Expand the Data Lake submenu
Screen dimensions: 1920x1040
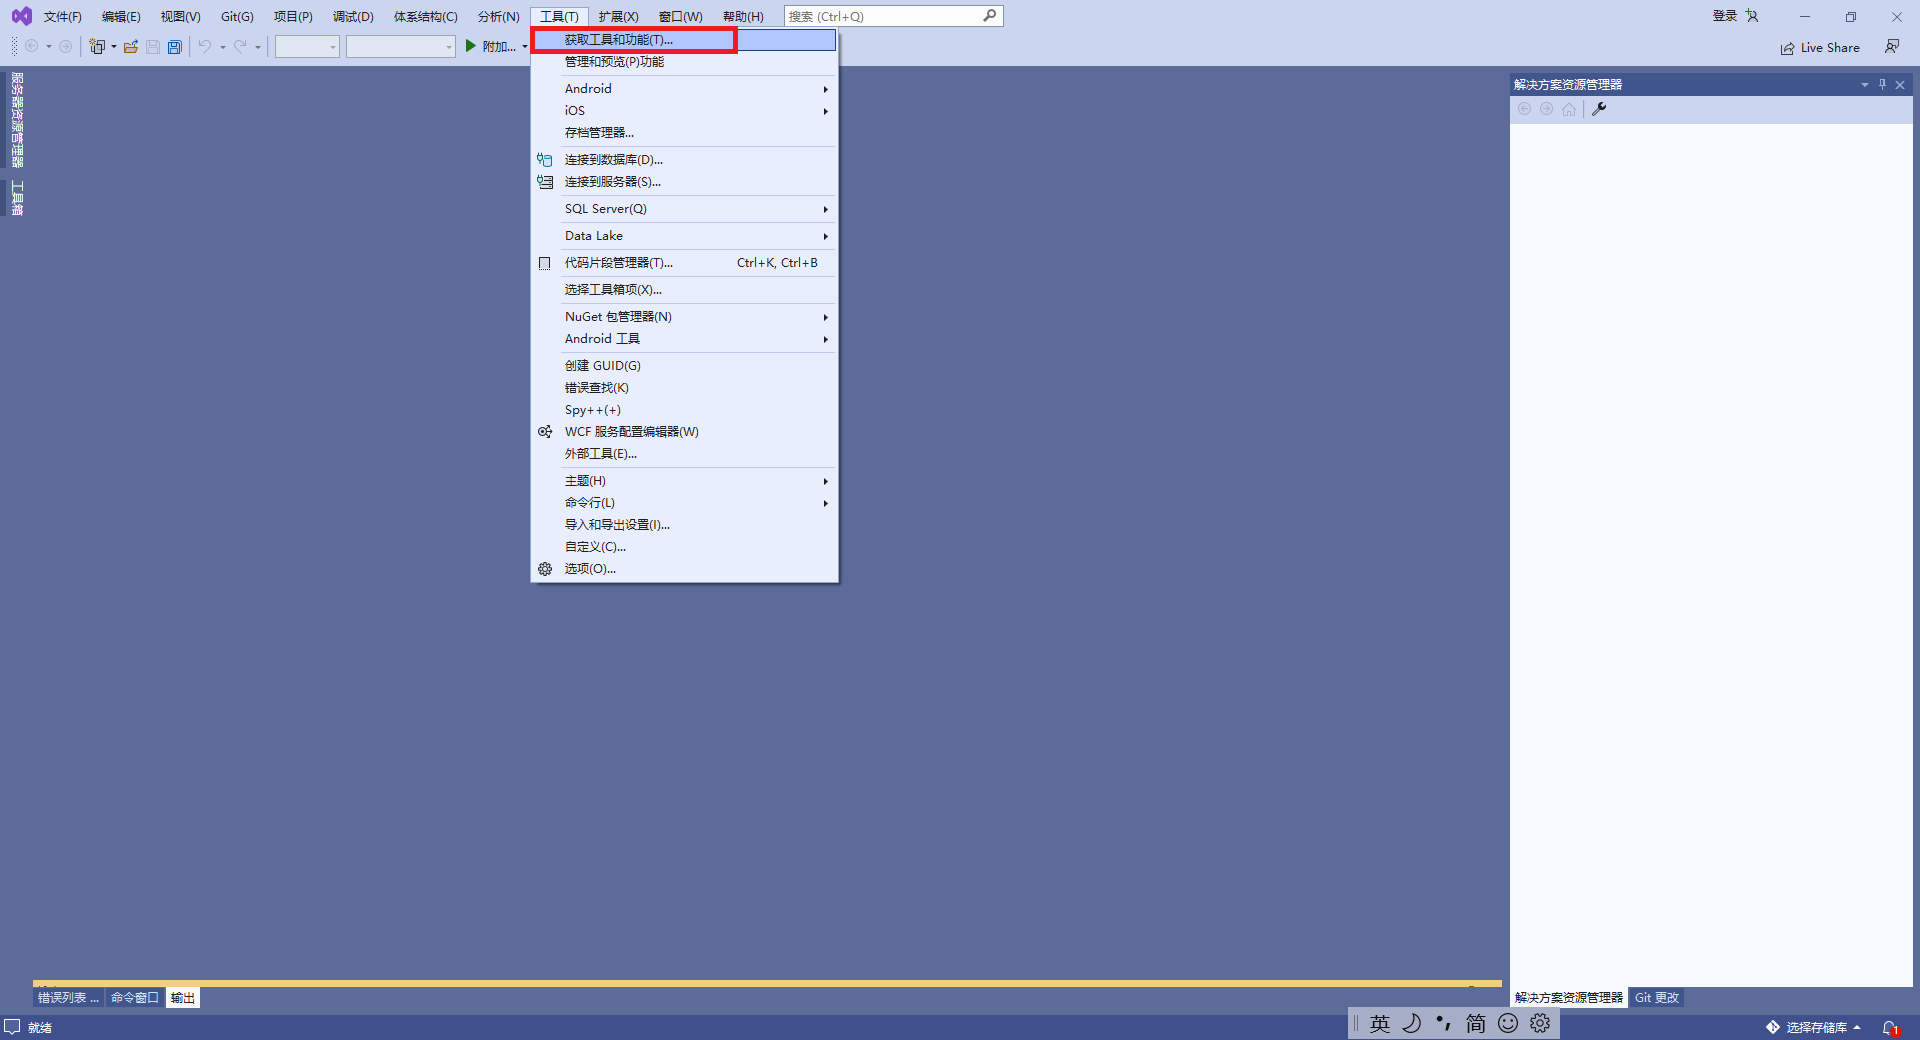pyautogui.click(x=685, y=236)
